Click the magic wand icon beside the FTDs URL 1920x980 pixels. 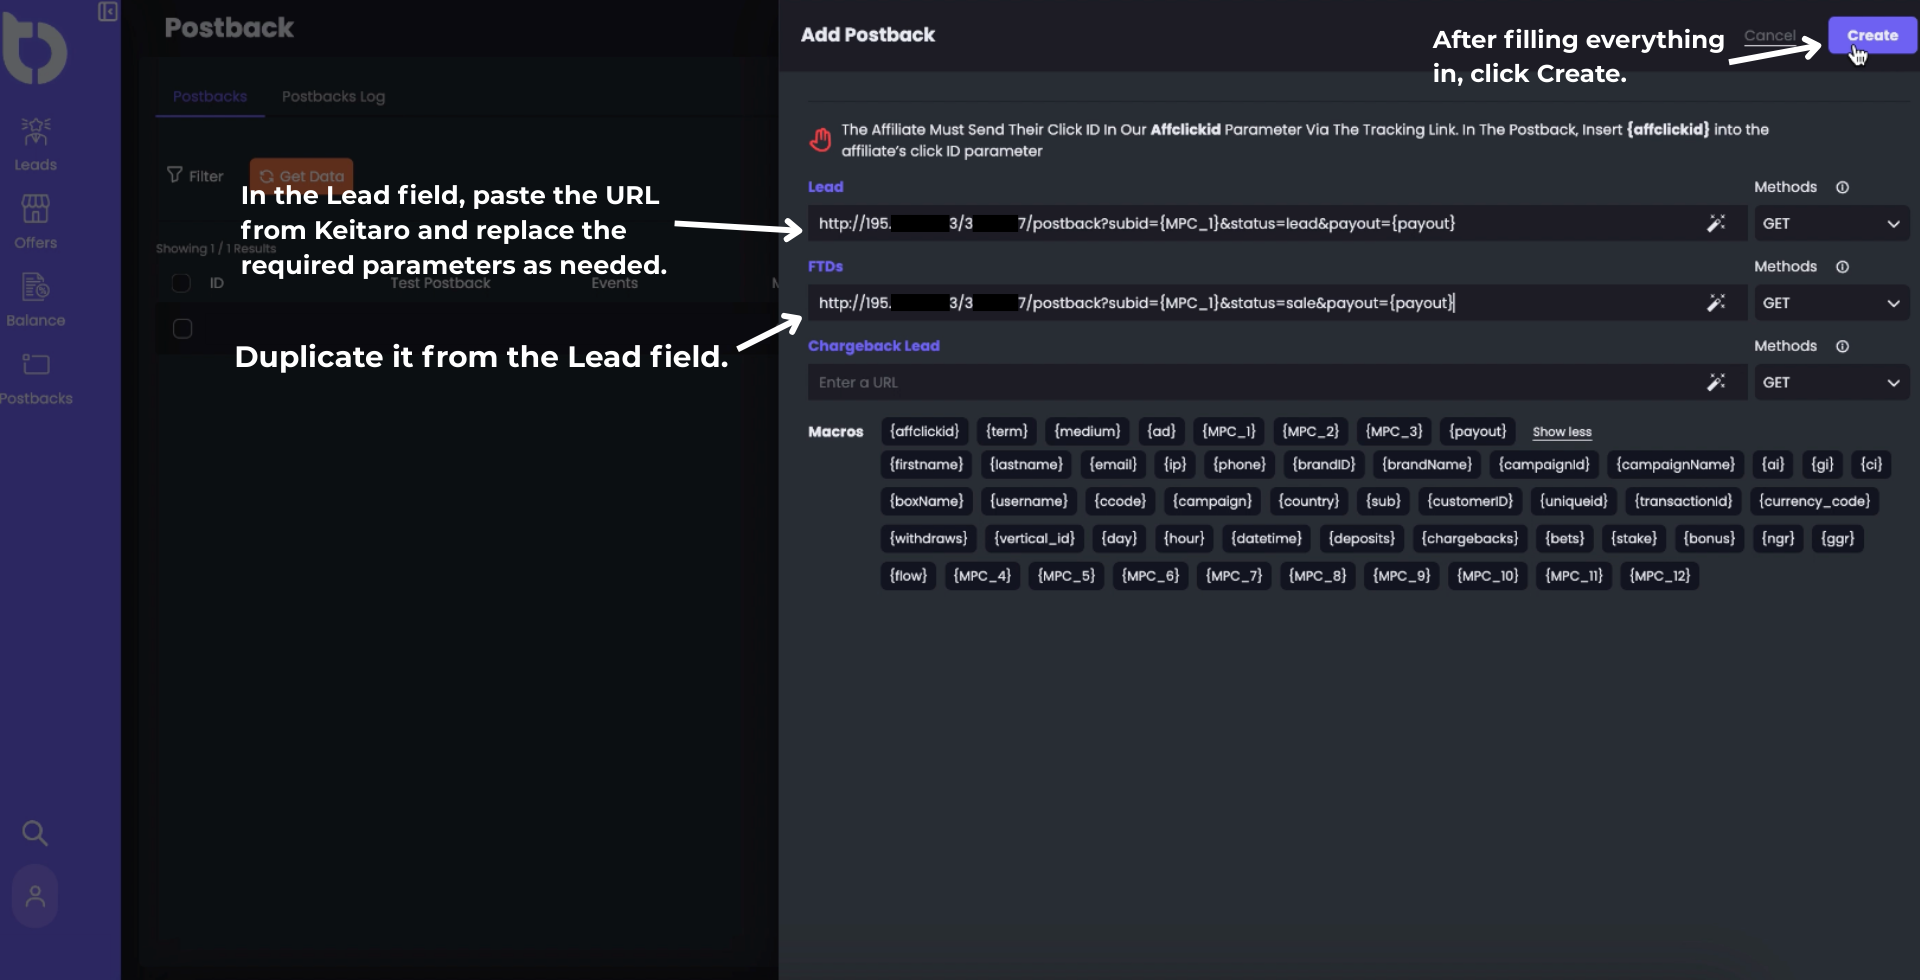coord(1717,302)
